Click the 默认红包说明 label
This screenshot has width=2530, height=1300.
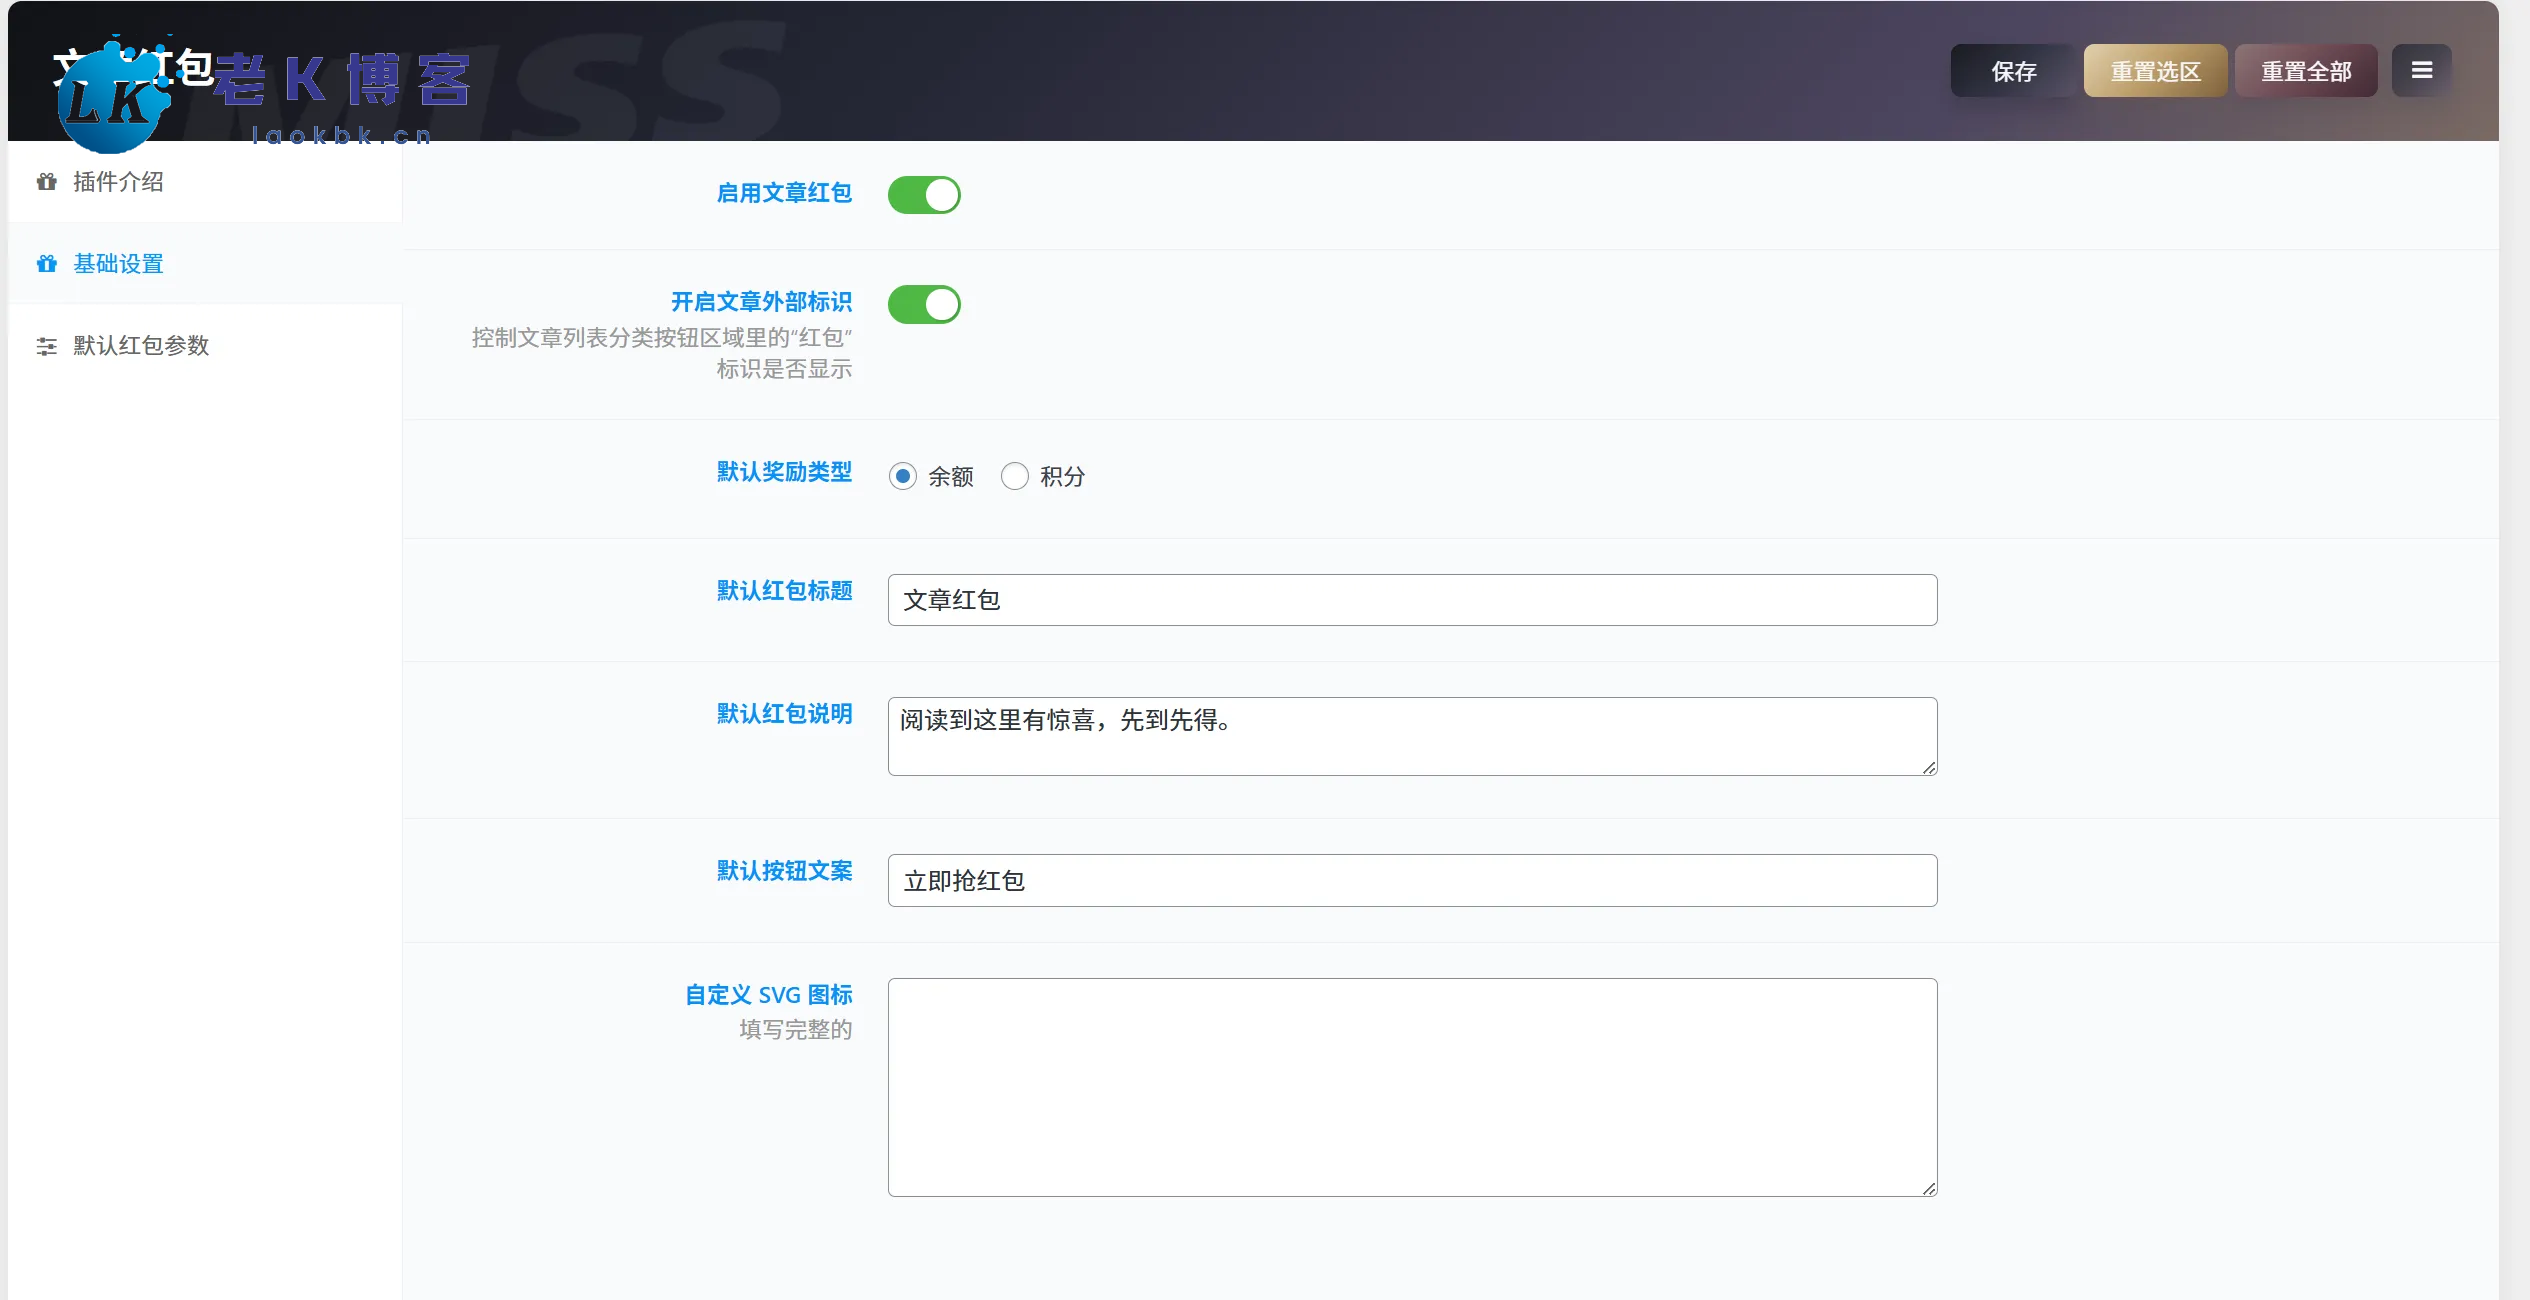(784, 714)
